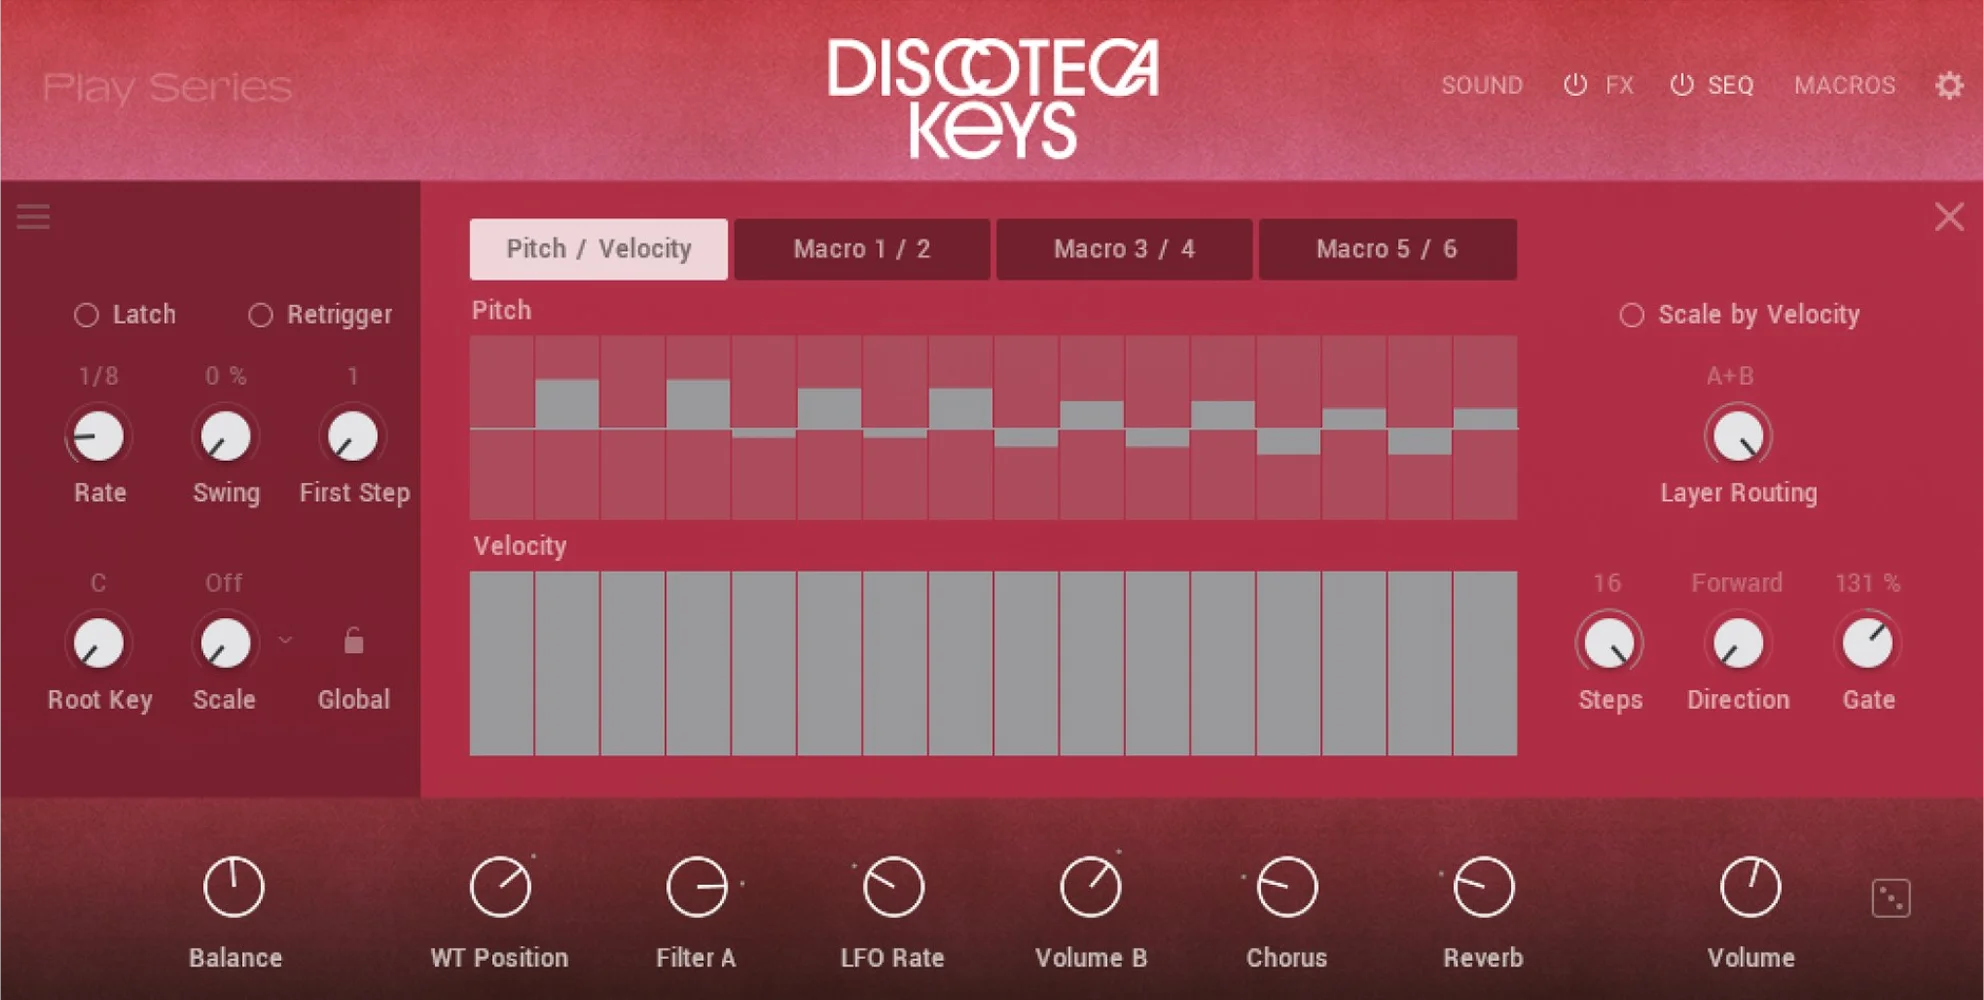
Task: Unlock the Global lock icon
Action: [352, 640]
